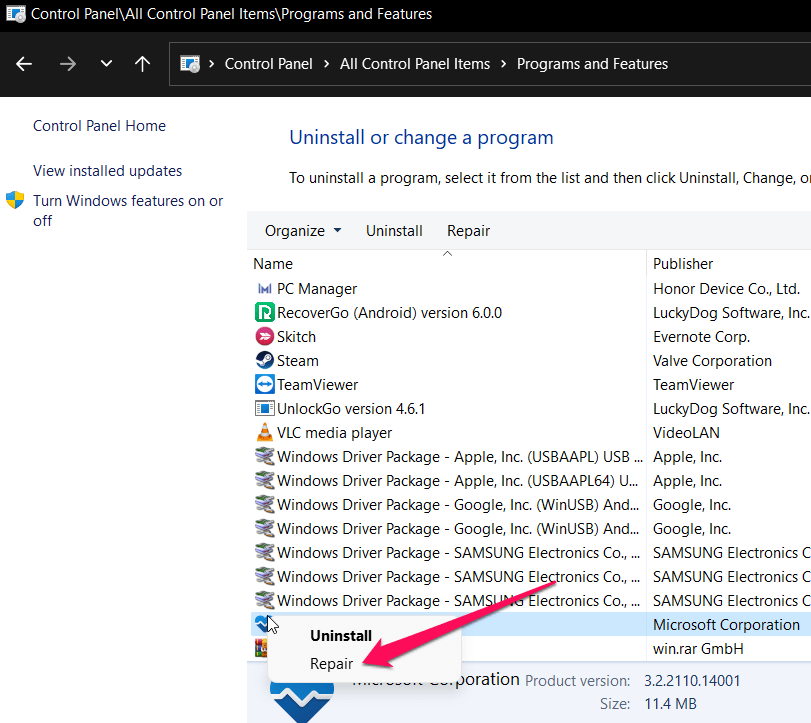This screenshot has height=723, width=811.
Task: Click the Control Panel title bar icon
Action: [x=16, y=14]
